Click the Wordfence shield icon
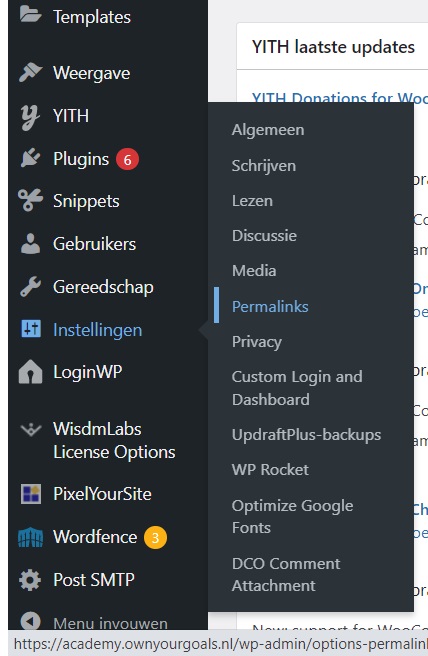The height and width of the screenshot is (656, 428). coord(31,538)
